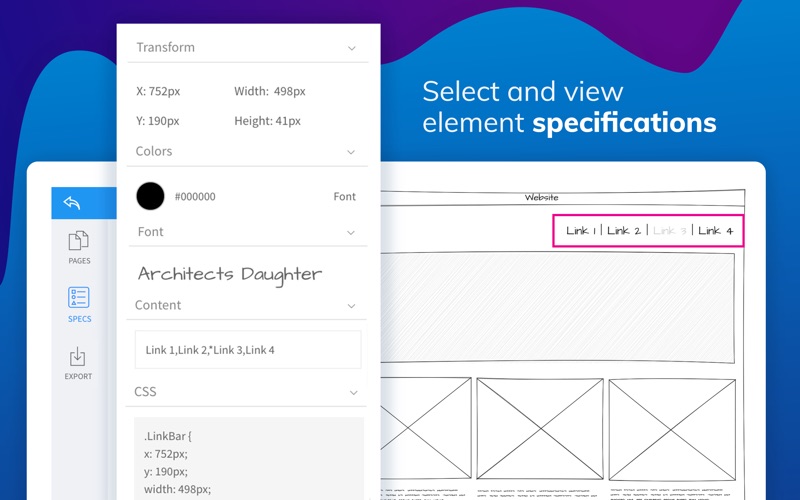Viewport: 800px width, 500px height.
Task: Collapse the Transform section chevron
Action: tap(352, 48)
